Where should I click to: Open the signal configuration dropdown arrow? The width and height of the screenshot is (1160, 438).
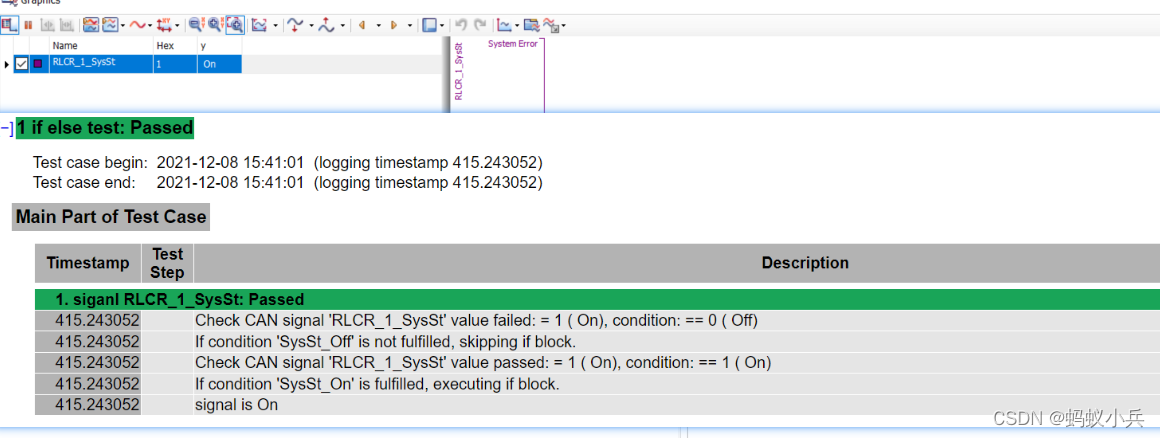[x=563, y=26]
